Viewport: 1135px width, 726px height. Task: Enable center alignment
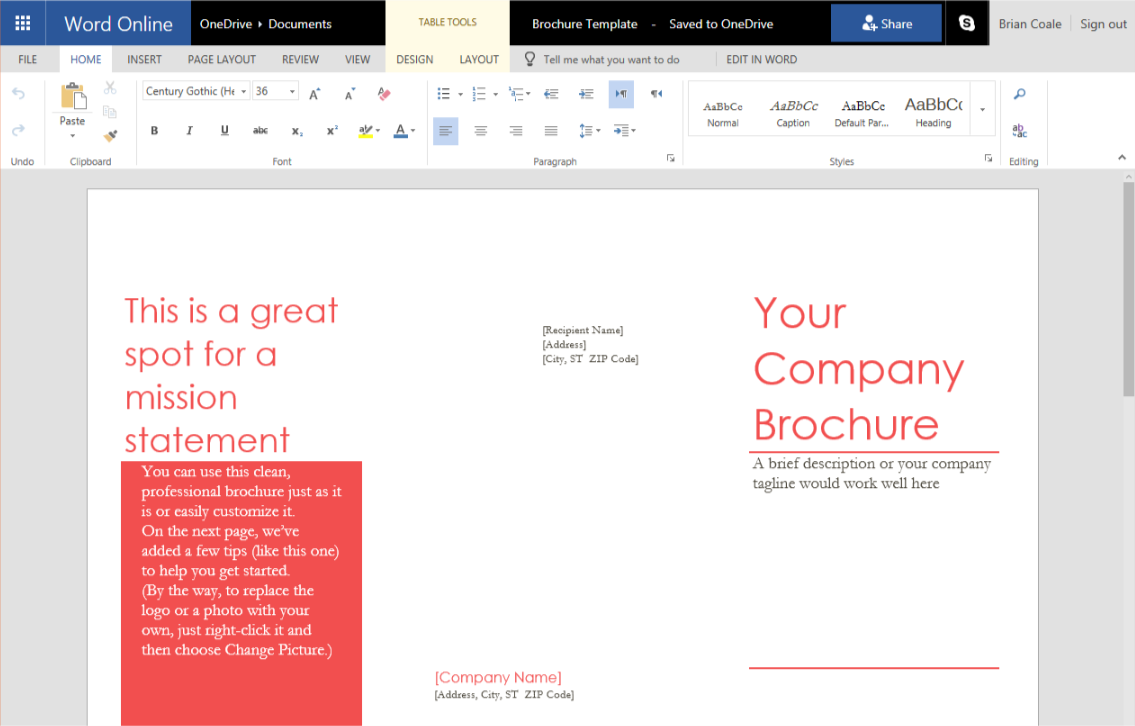[480, 130]
